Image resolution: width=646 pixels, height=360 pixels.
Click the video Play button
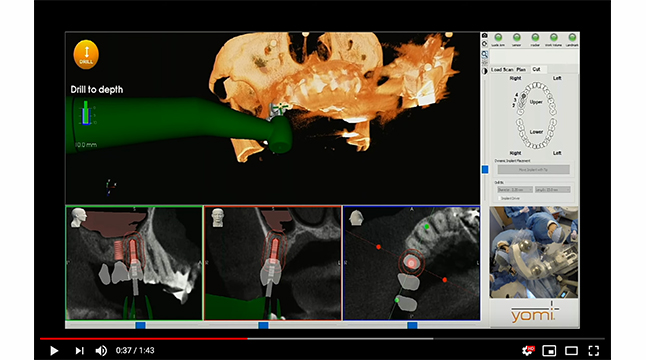coord(54,351)
